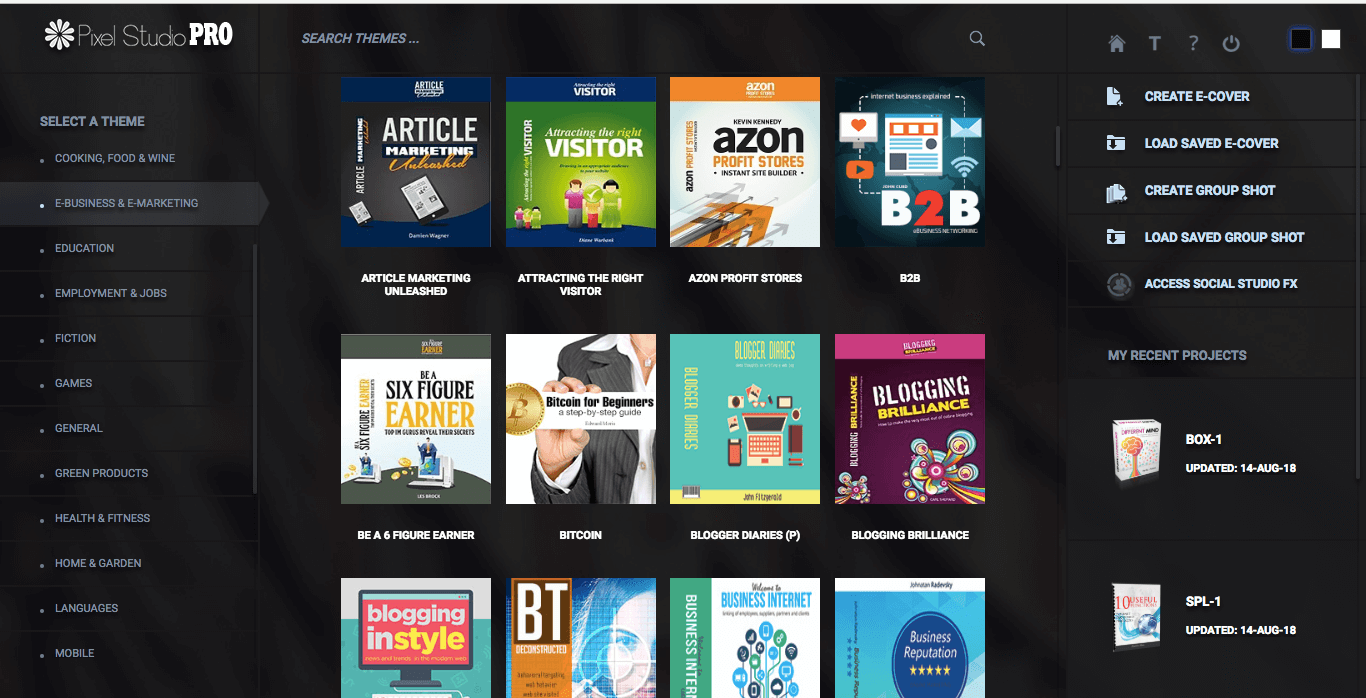
Task: Click the Load Saved Group Shot icon
Action: 1116,237
